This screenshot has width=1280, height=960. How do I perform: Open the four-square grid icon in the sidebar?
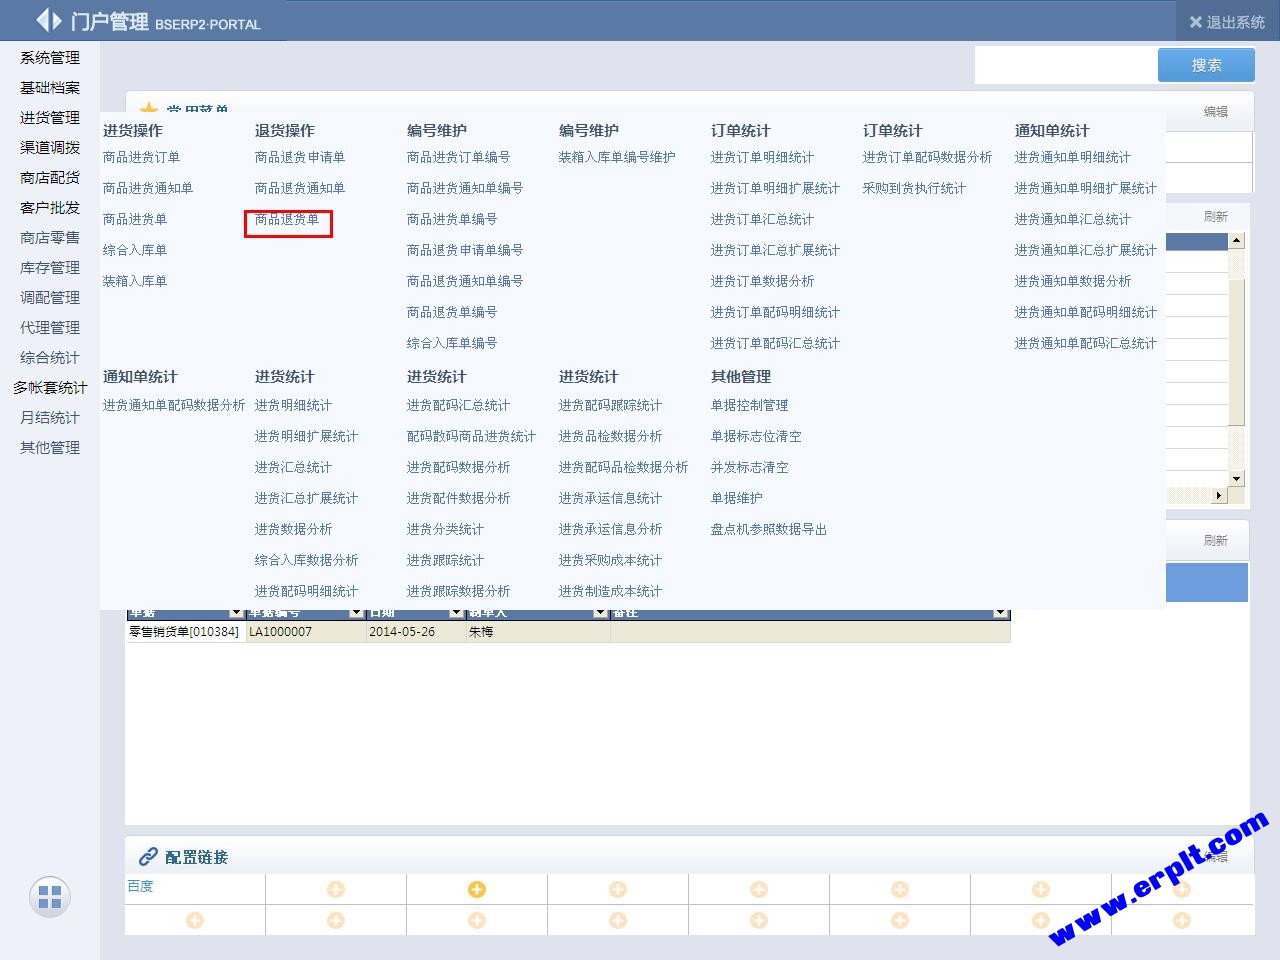[49, 896]
